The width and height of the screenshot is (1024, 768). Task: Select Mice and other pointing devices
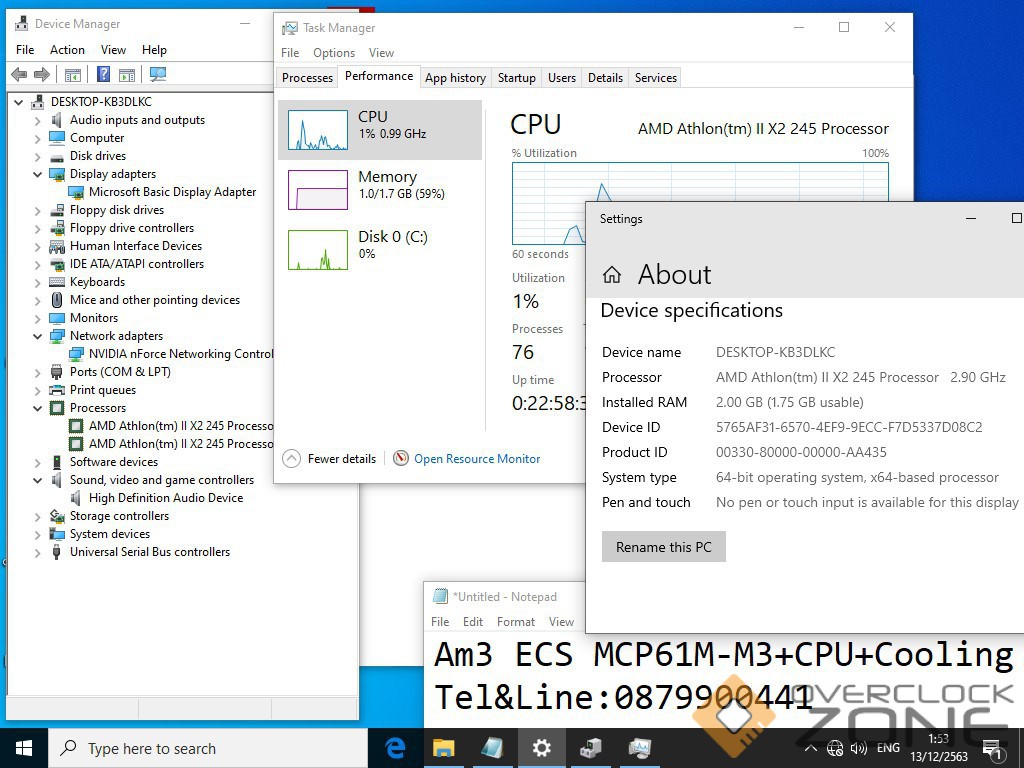point(155,300)
